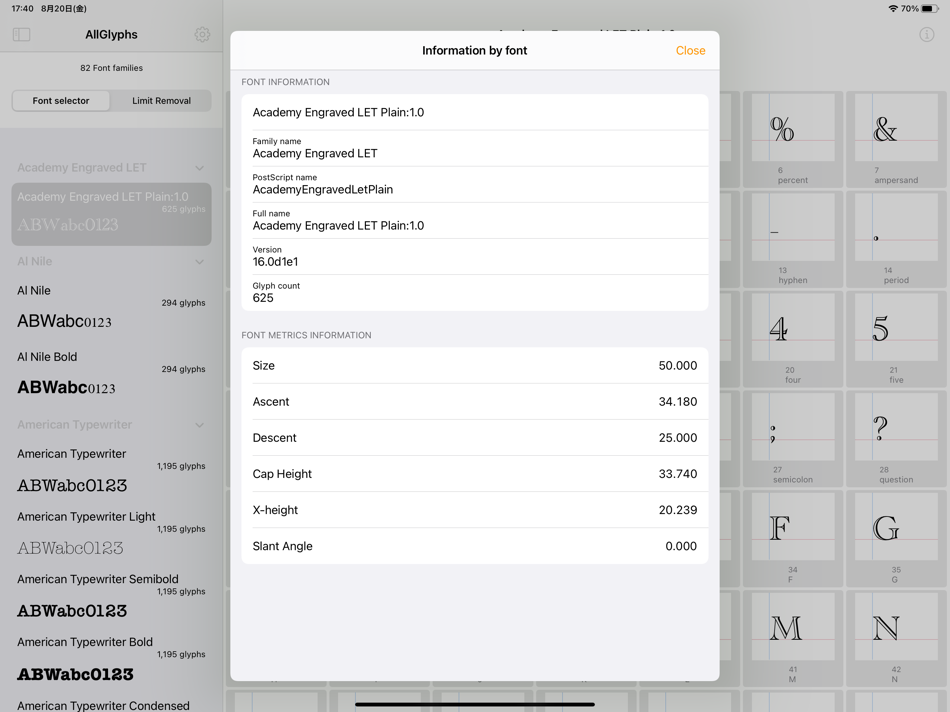Collapse the Academy Engraved LET family chevron
Screen dimensions: 950x712
(x=199, y=168)
